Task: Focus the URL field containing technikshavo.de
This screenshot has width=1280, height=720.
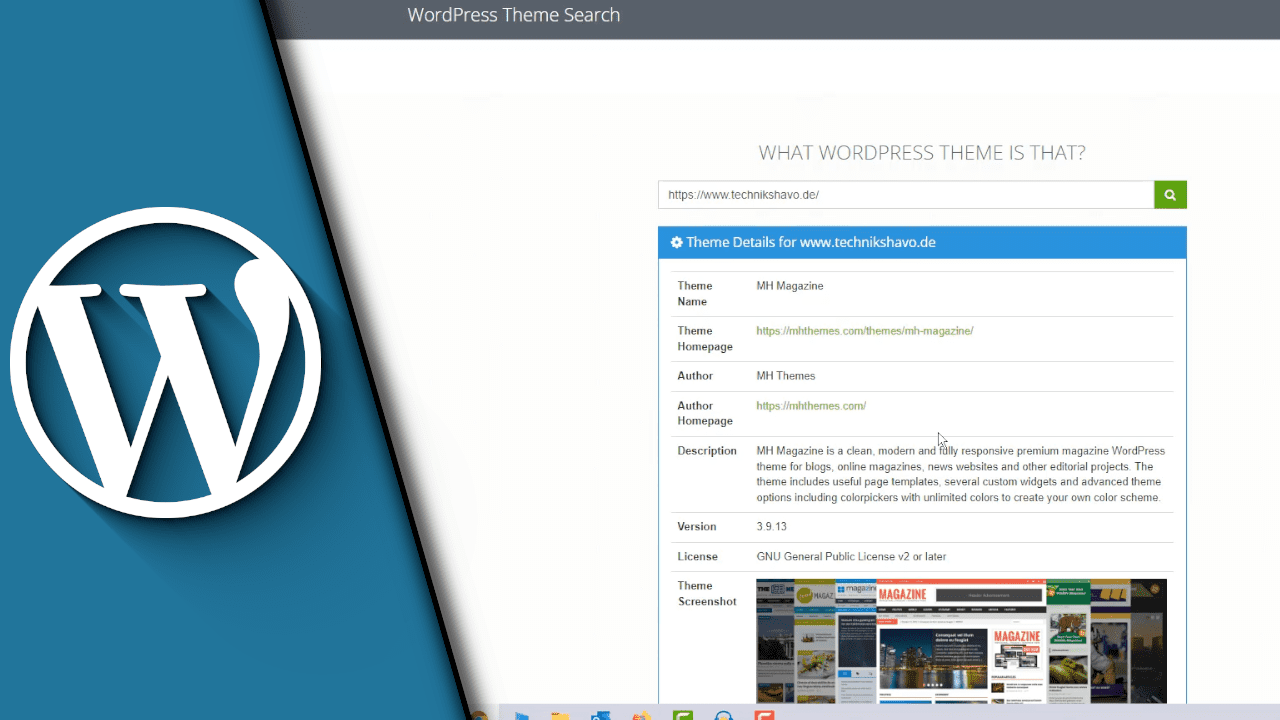Action: (906, 195)
